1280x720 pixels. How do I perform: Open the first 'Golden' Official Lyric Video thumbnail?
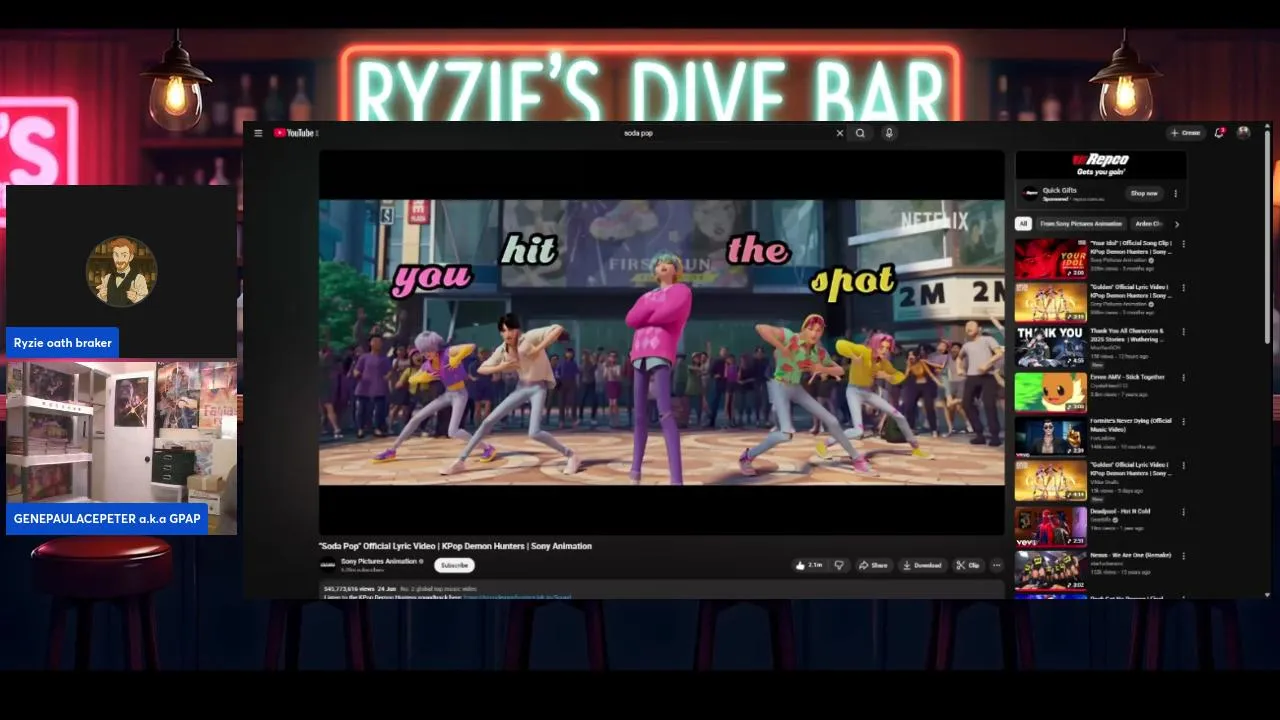pyautogui.click(x=1051, y=303)
